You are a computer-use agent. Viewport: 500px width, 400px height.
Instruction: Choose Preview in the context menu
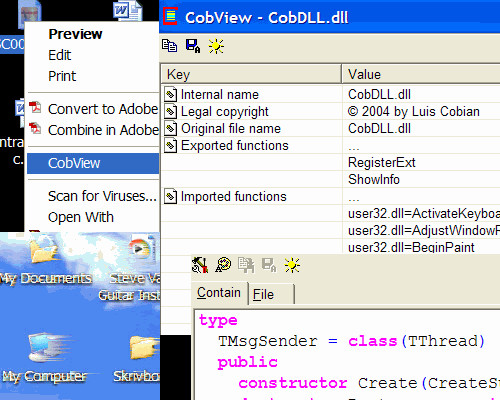75,34
